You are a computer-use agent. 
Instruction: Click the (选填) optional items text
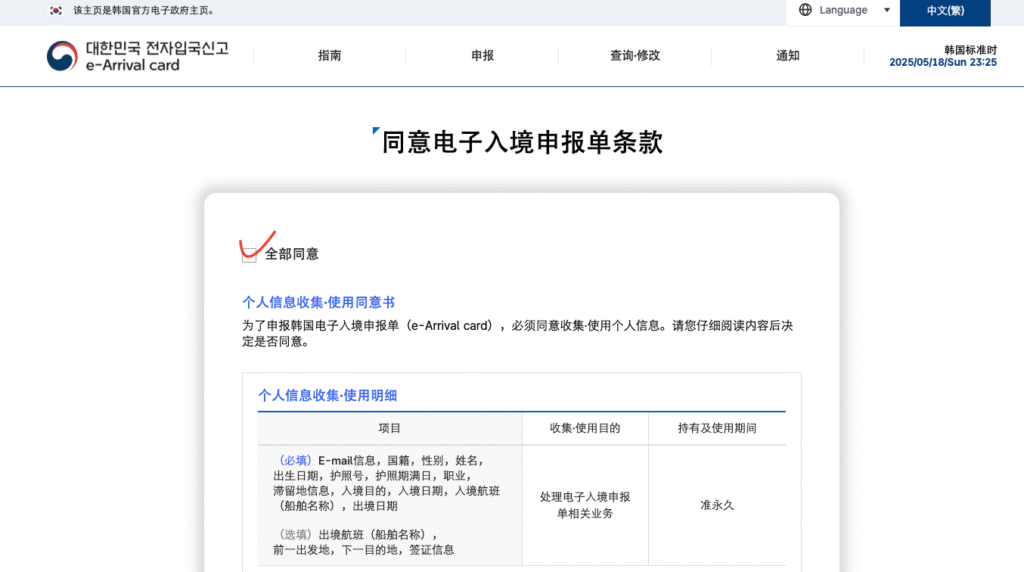pos(363,542)
